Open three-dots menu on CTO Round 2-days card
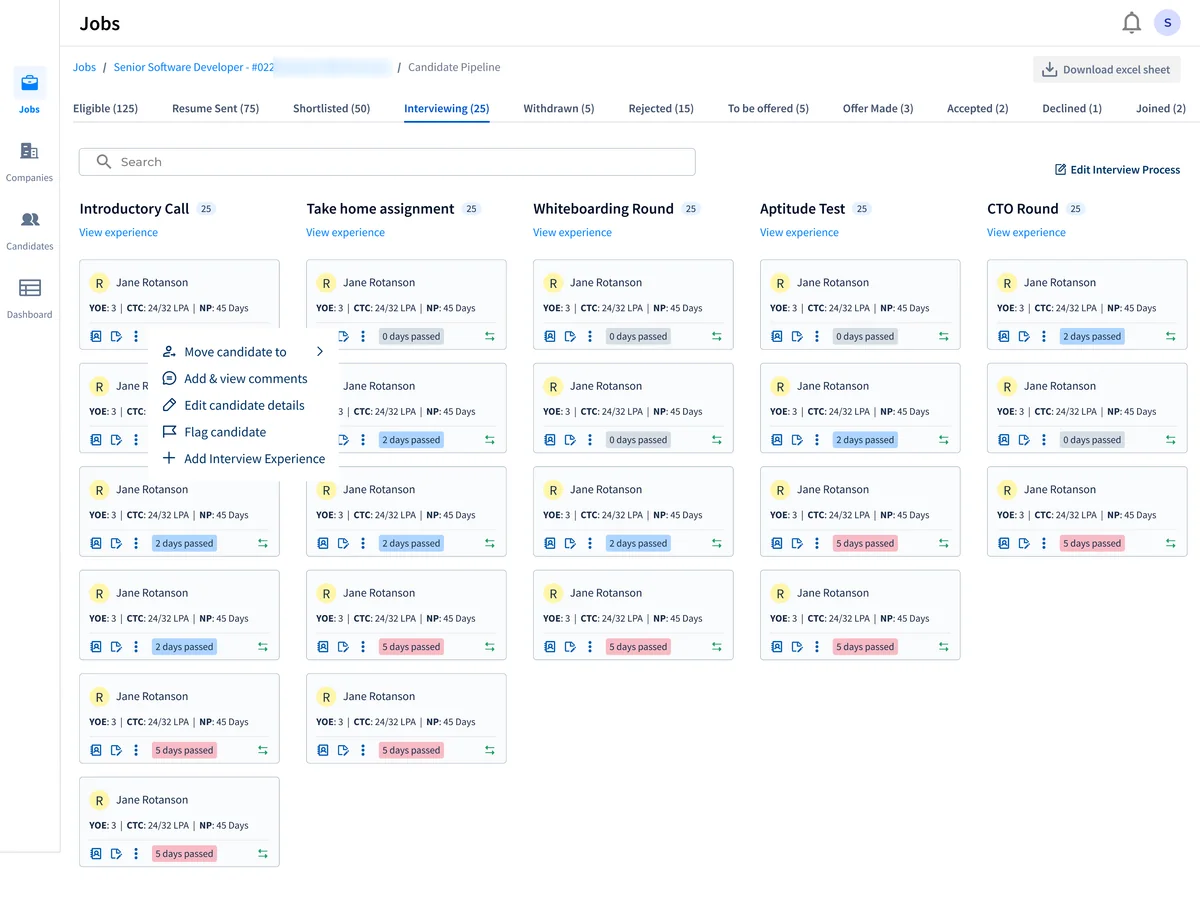 click(1044, 337)
